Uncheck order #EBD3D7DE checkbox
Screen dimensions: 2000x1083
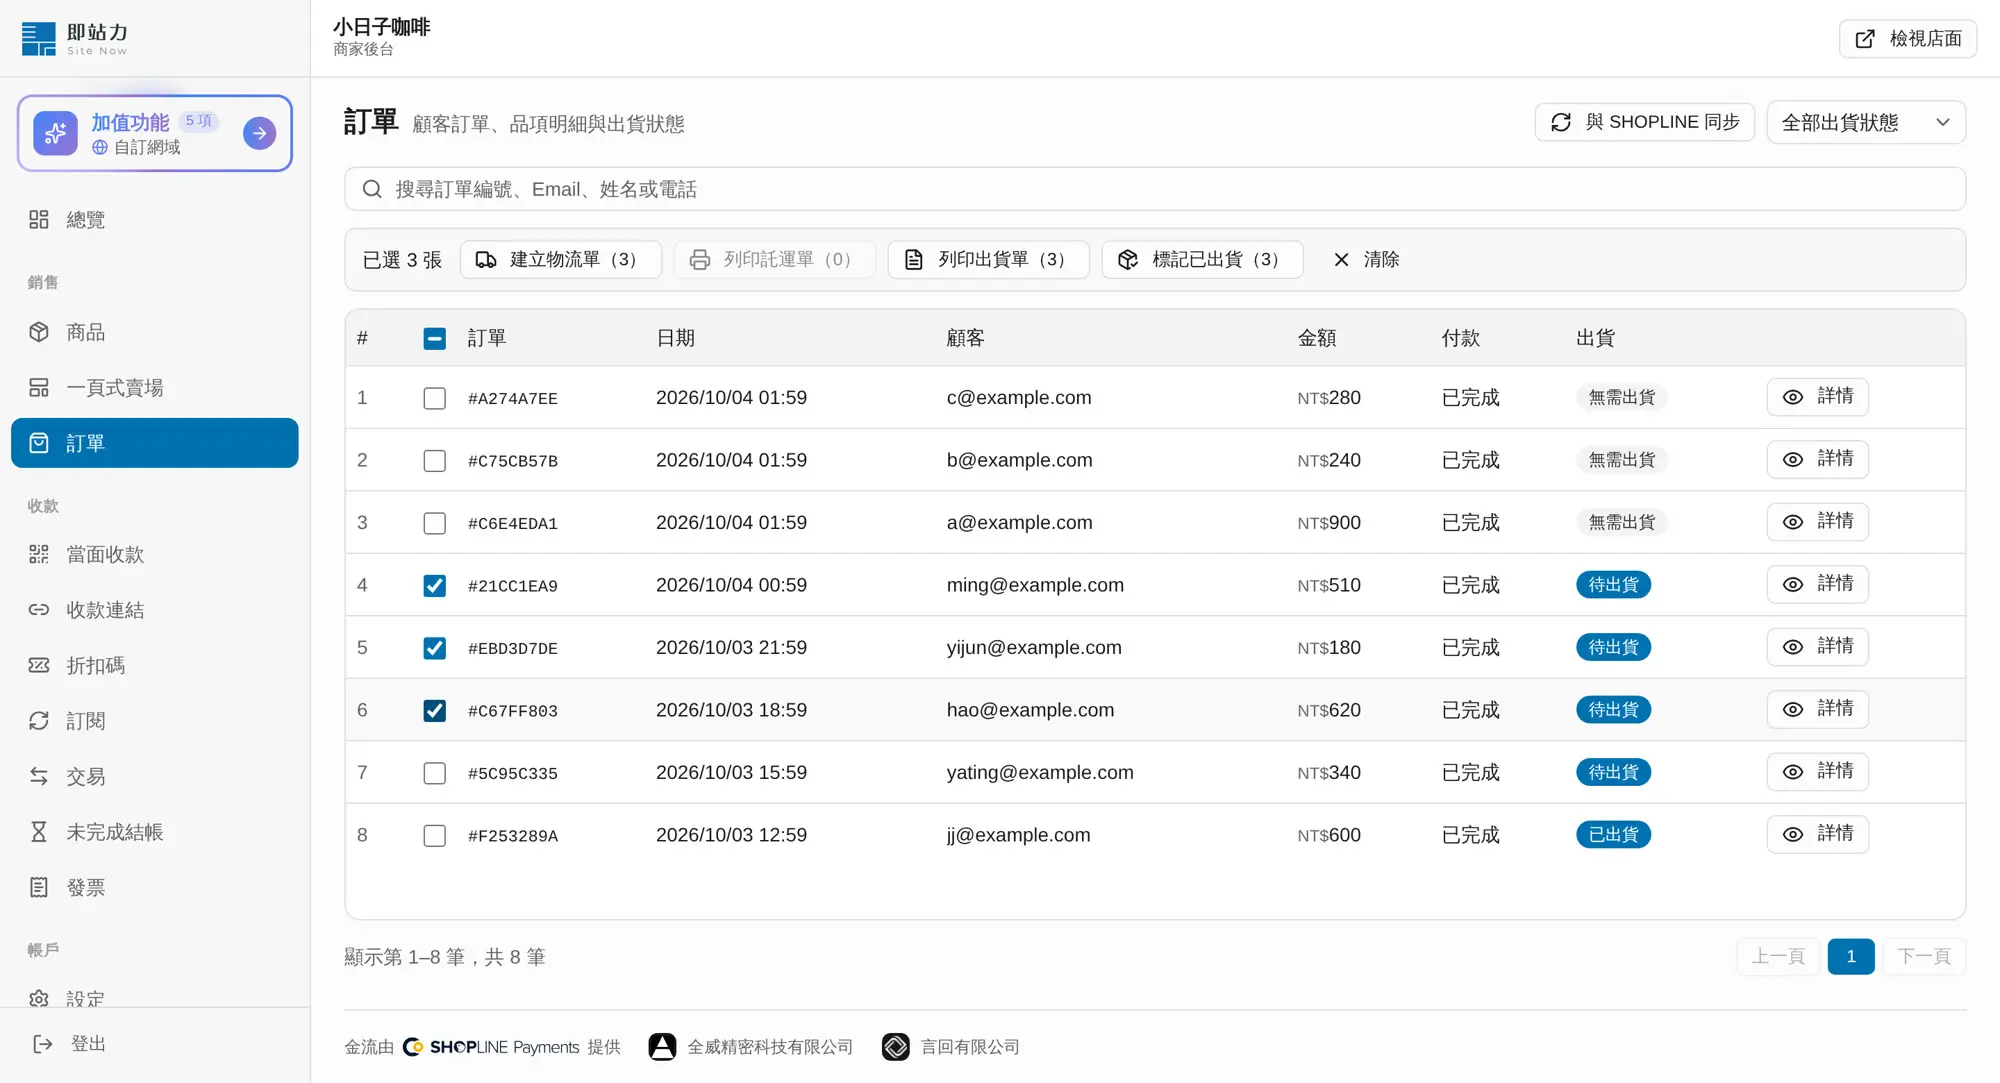click(x=434, y=648)
